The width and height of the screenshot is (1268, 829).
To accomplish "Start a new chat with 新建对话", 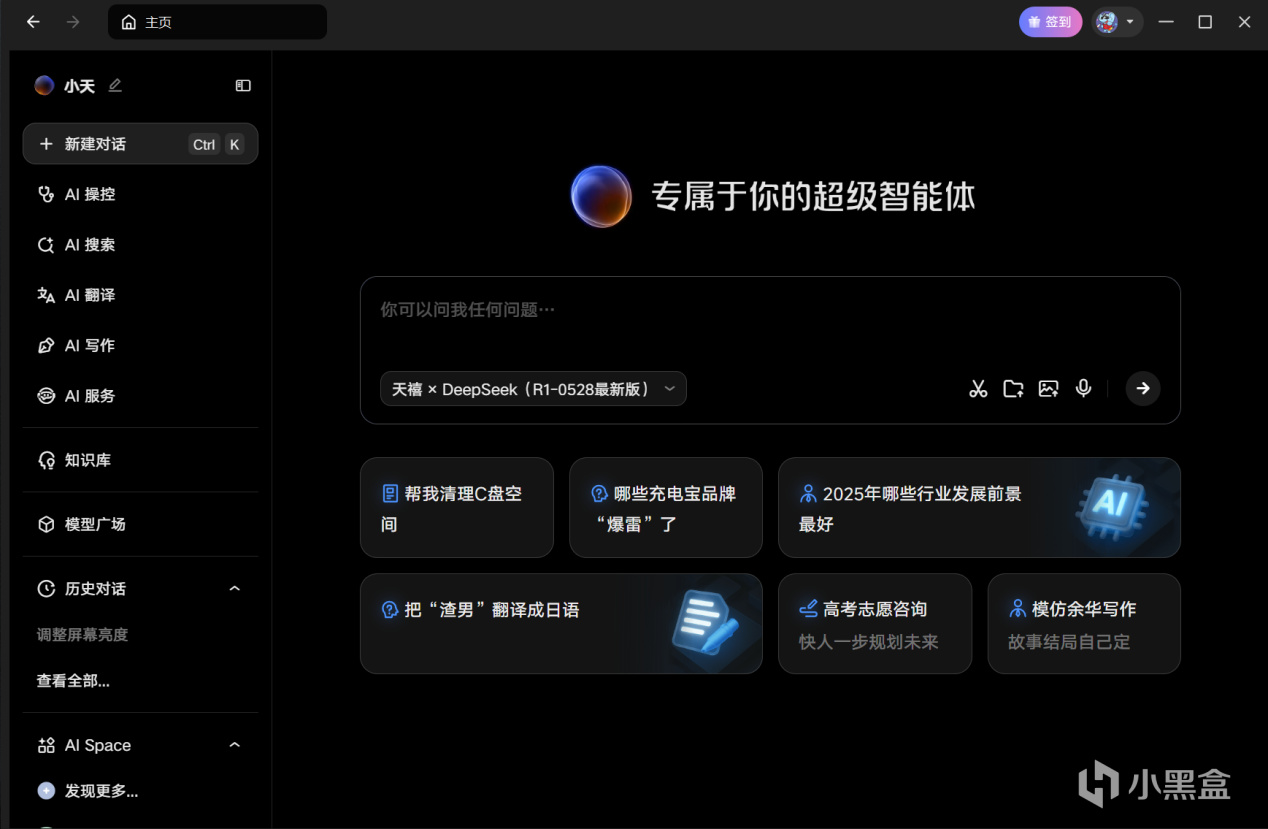I will click(140, 144).
